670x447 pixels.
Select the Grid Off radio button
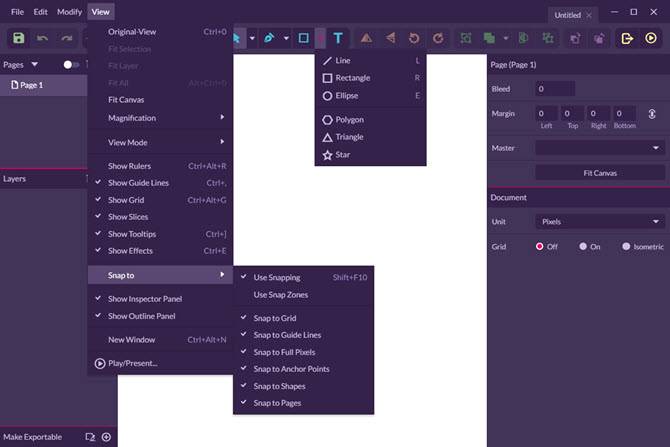(x=540, y=247)
